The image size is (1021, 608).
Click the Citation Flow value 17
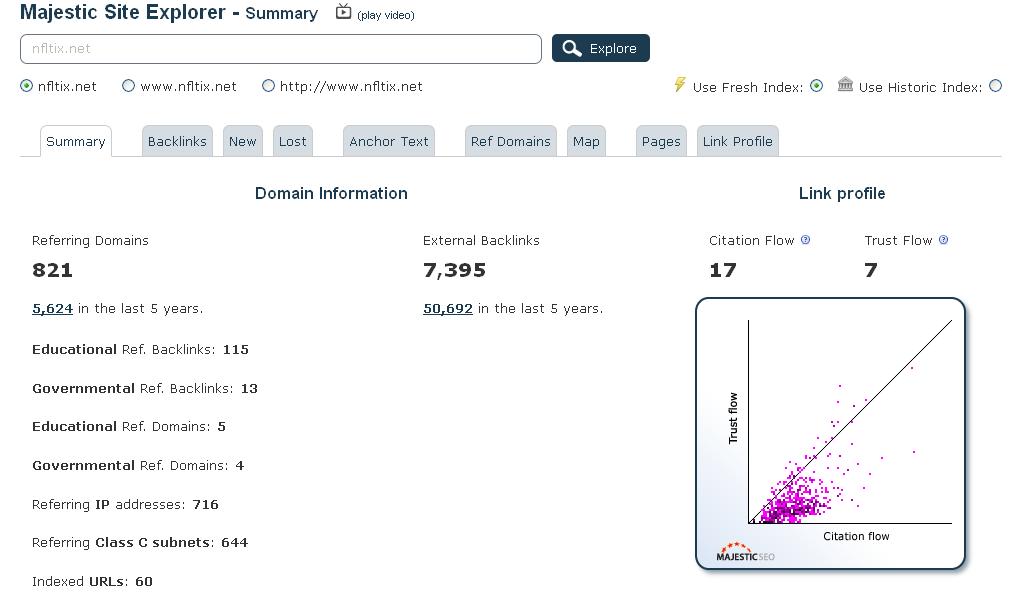[723, 270]
